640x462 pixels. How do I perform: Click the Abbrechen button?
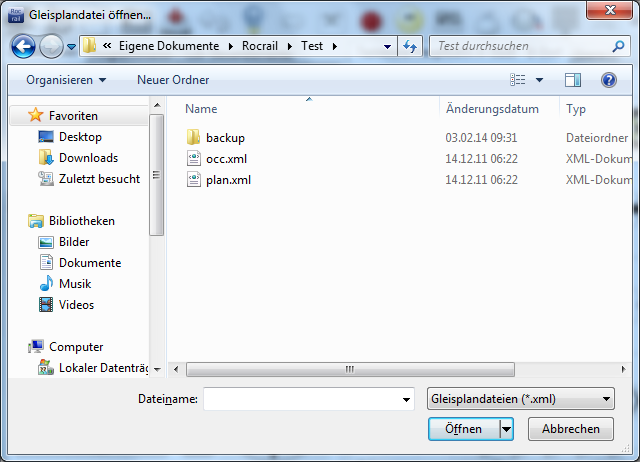tap(571, 429)
